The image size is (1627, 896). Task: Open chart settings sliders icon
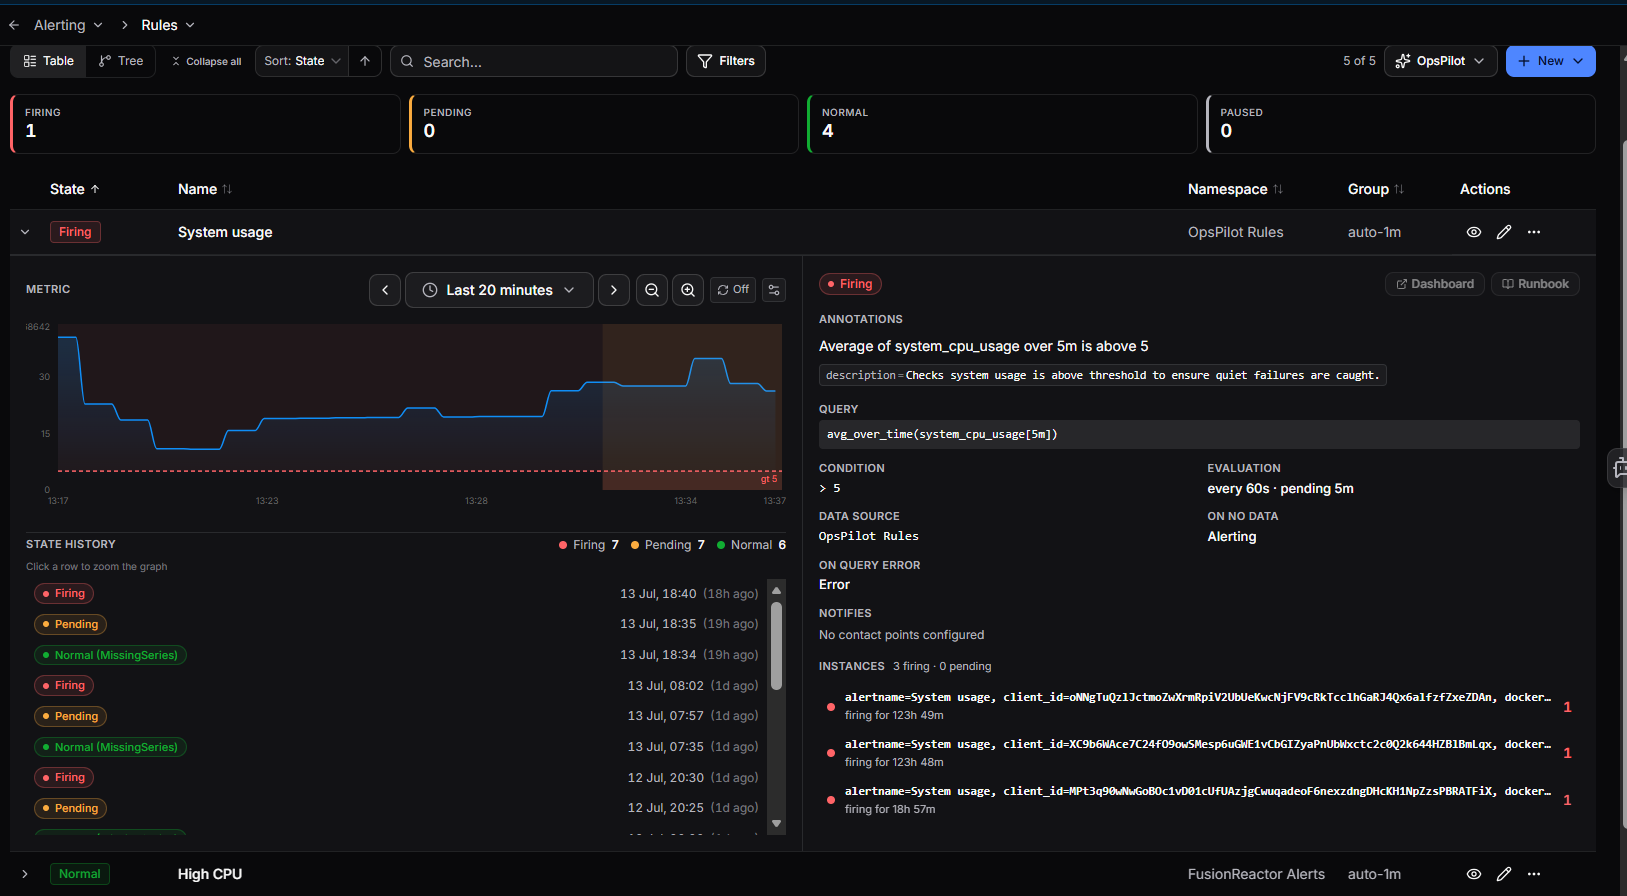[774, 290]
